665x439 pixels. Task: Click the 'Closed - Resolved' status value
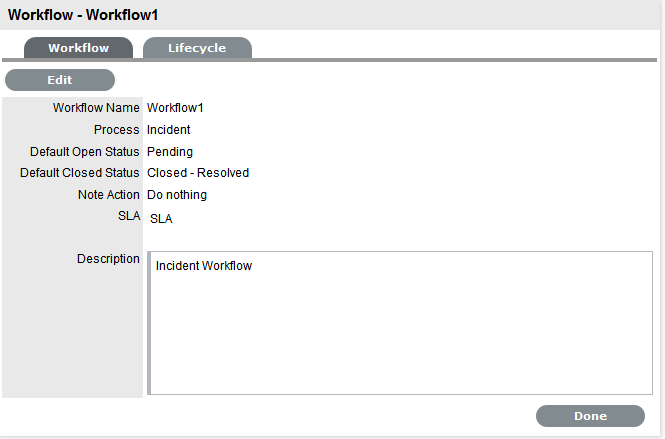point(198,173)
